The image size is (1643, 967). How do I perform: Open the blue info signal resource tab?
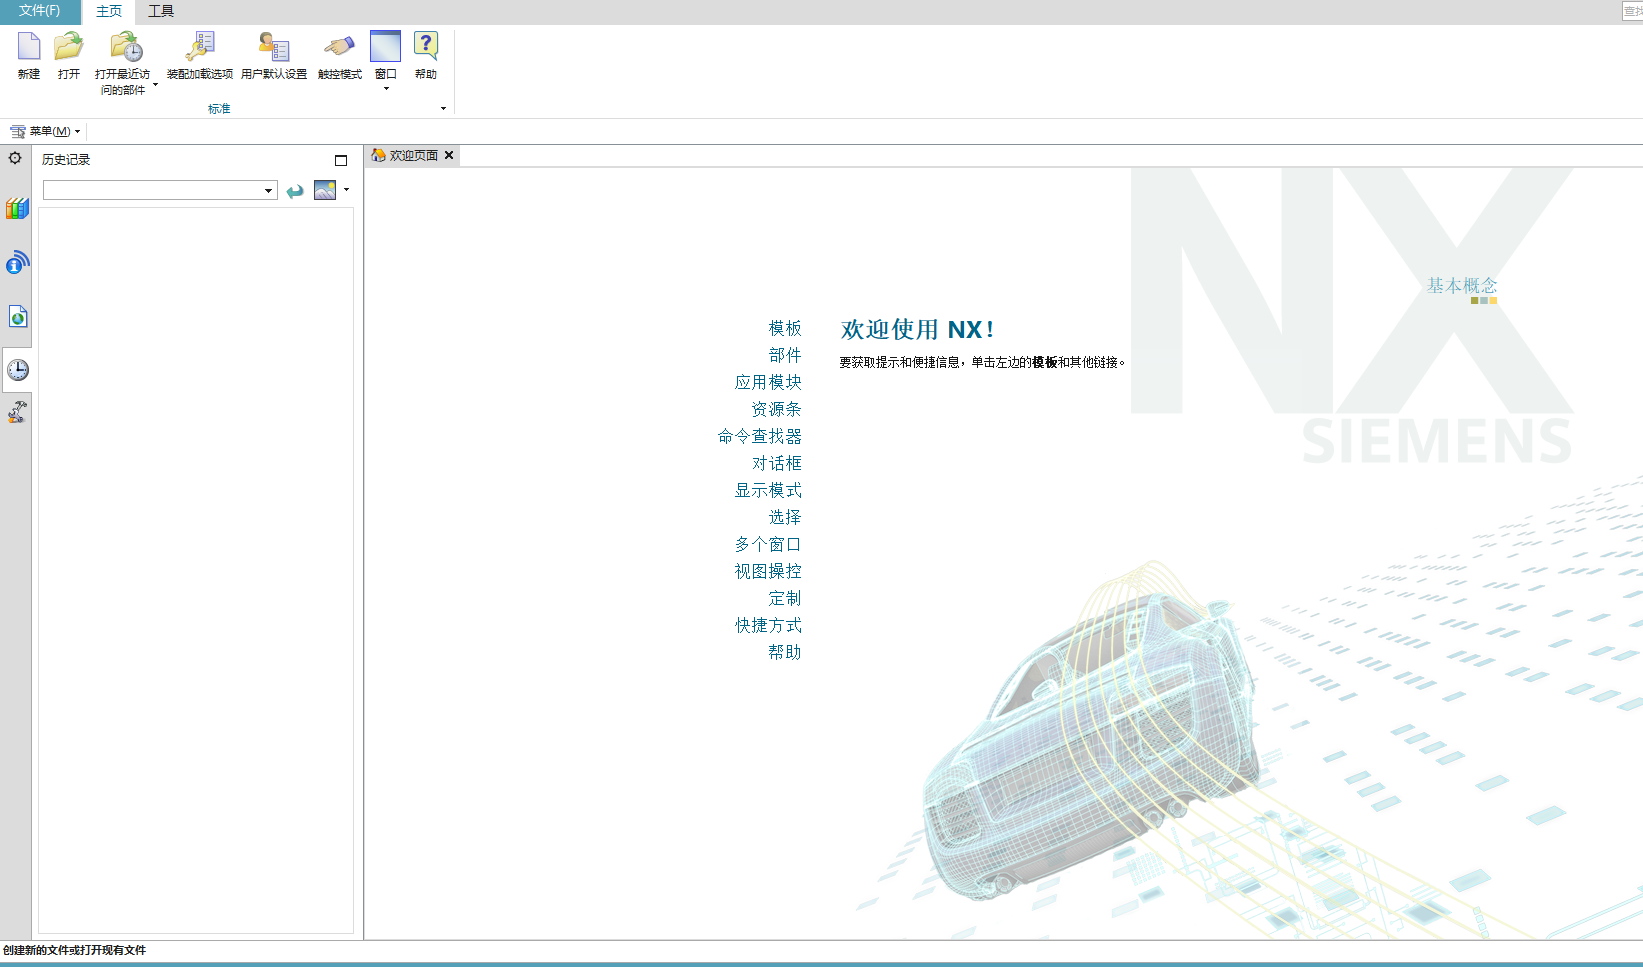[x=17, y=262]
